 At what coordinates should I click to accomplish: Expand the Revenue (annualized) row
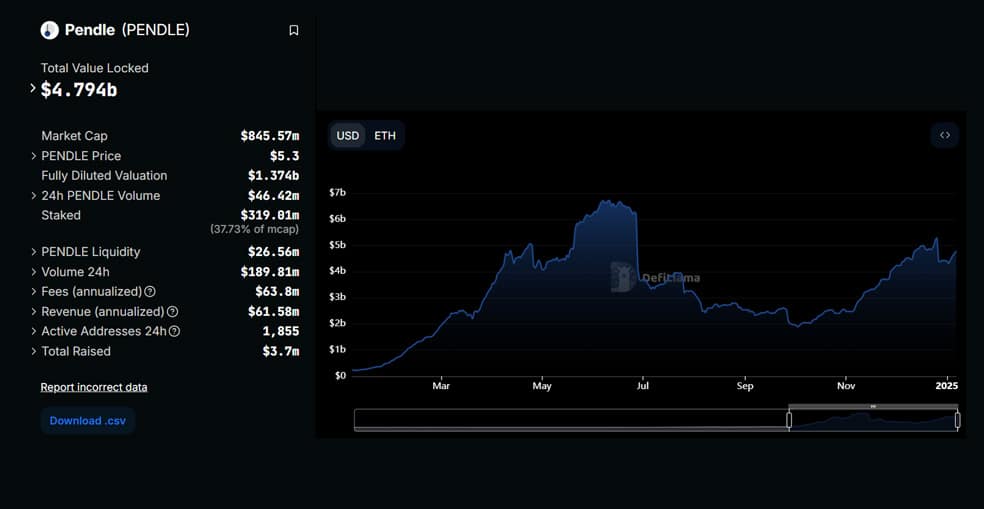(33, 312)
